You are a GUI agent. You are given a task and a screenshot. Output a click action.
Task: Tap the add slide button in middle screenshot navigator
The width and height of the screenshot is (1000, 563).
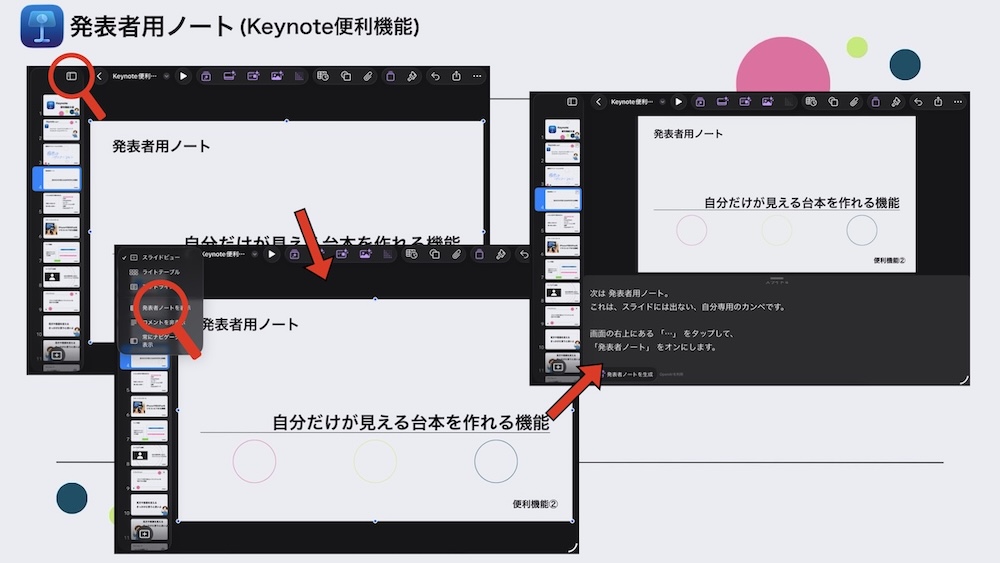pos(144,534)
